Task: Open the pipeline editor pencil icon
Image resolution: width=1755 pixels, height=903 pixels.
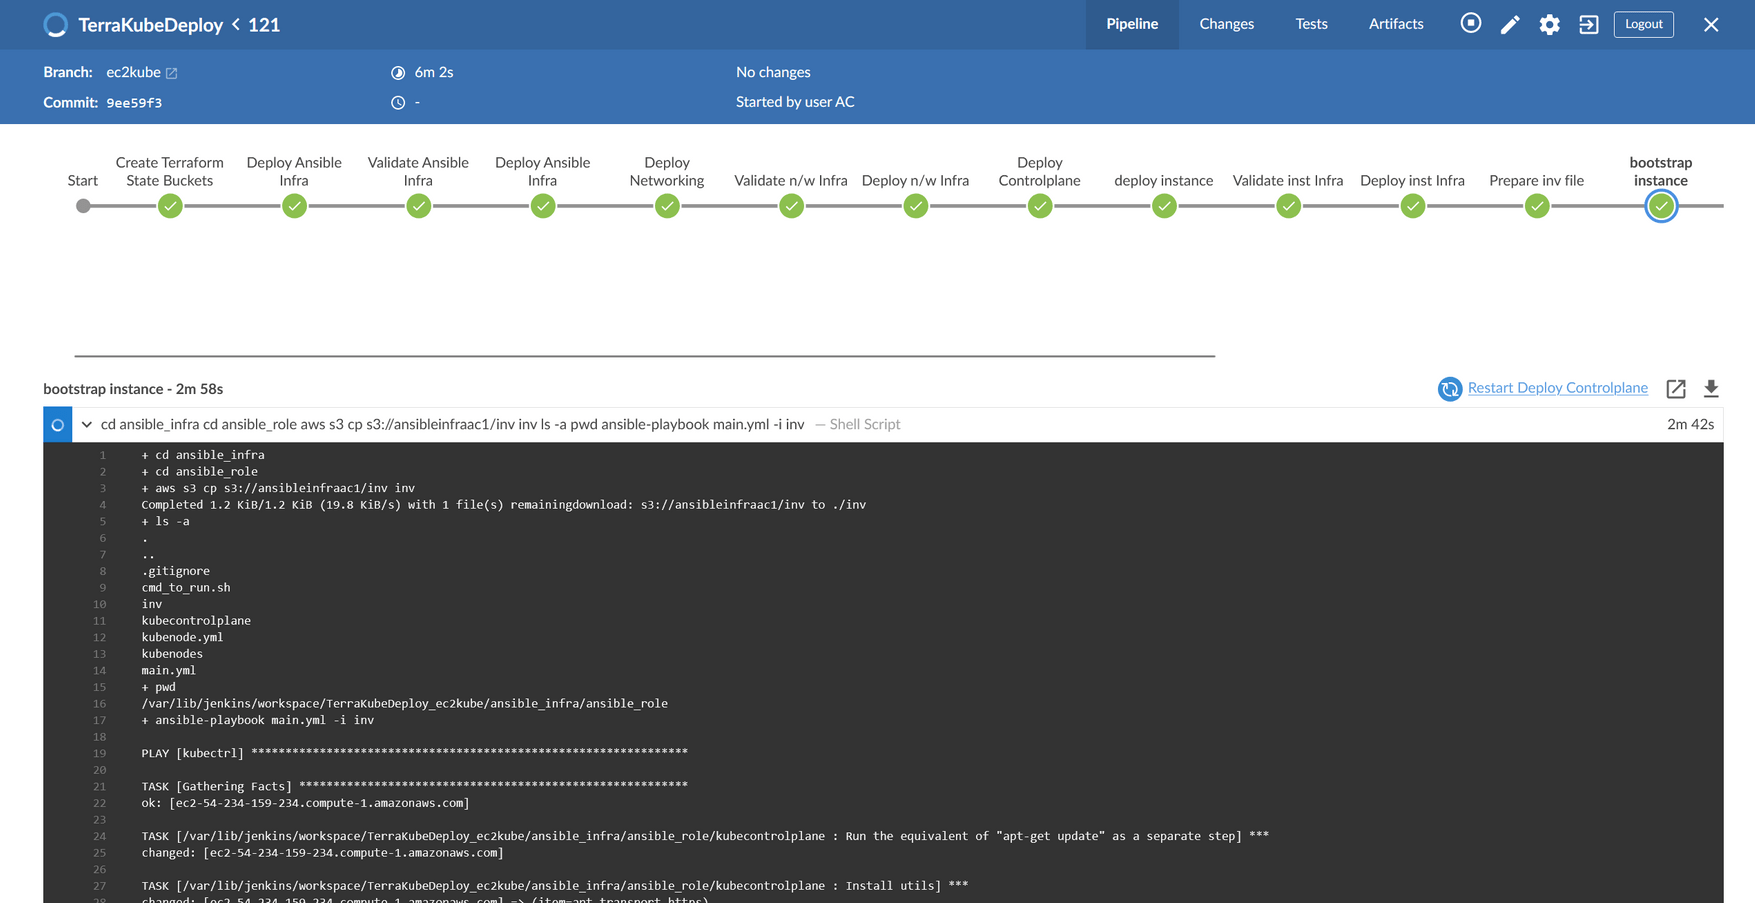Action: pos(1510,24)
